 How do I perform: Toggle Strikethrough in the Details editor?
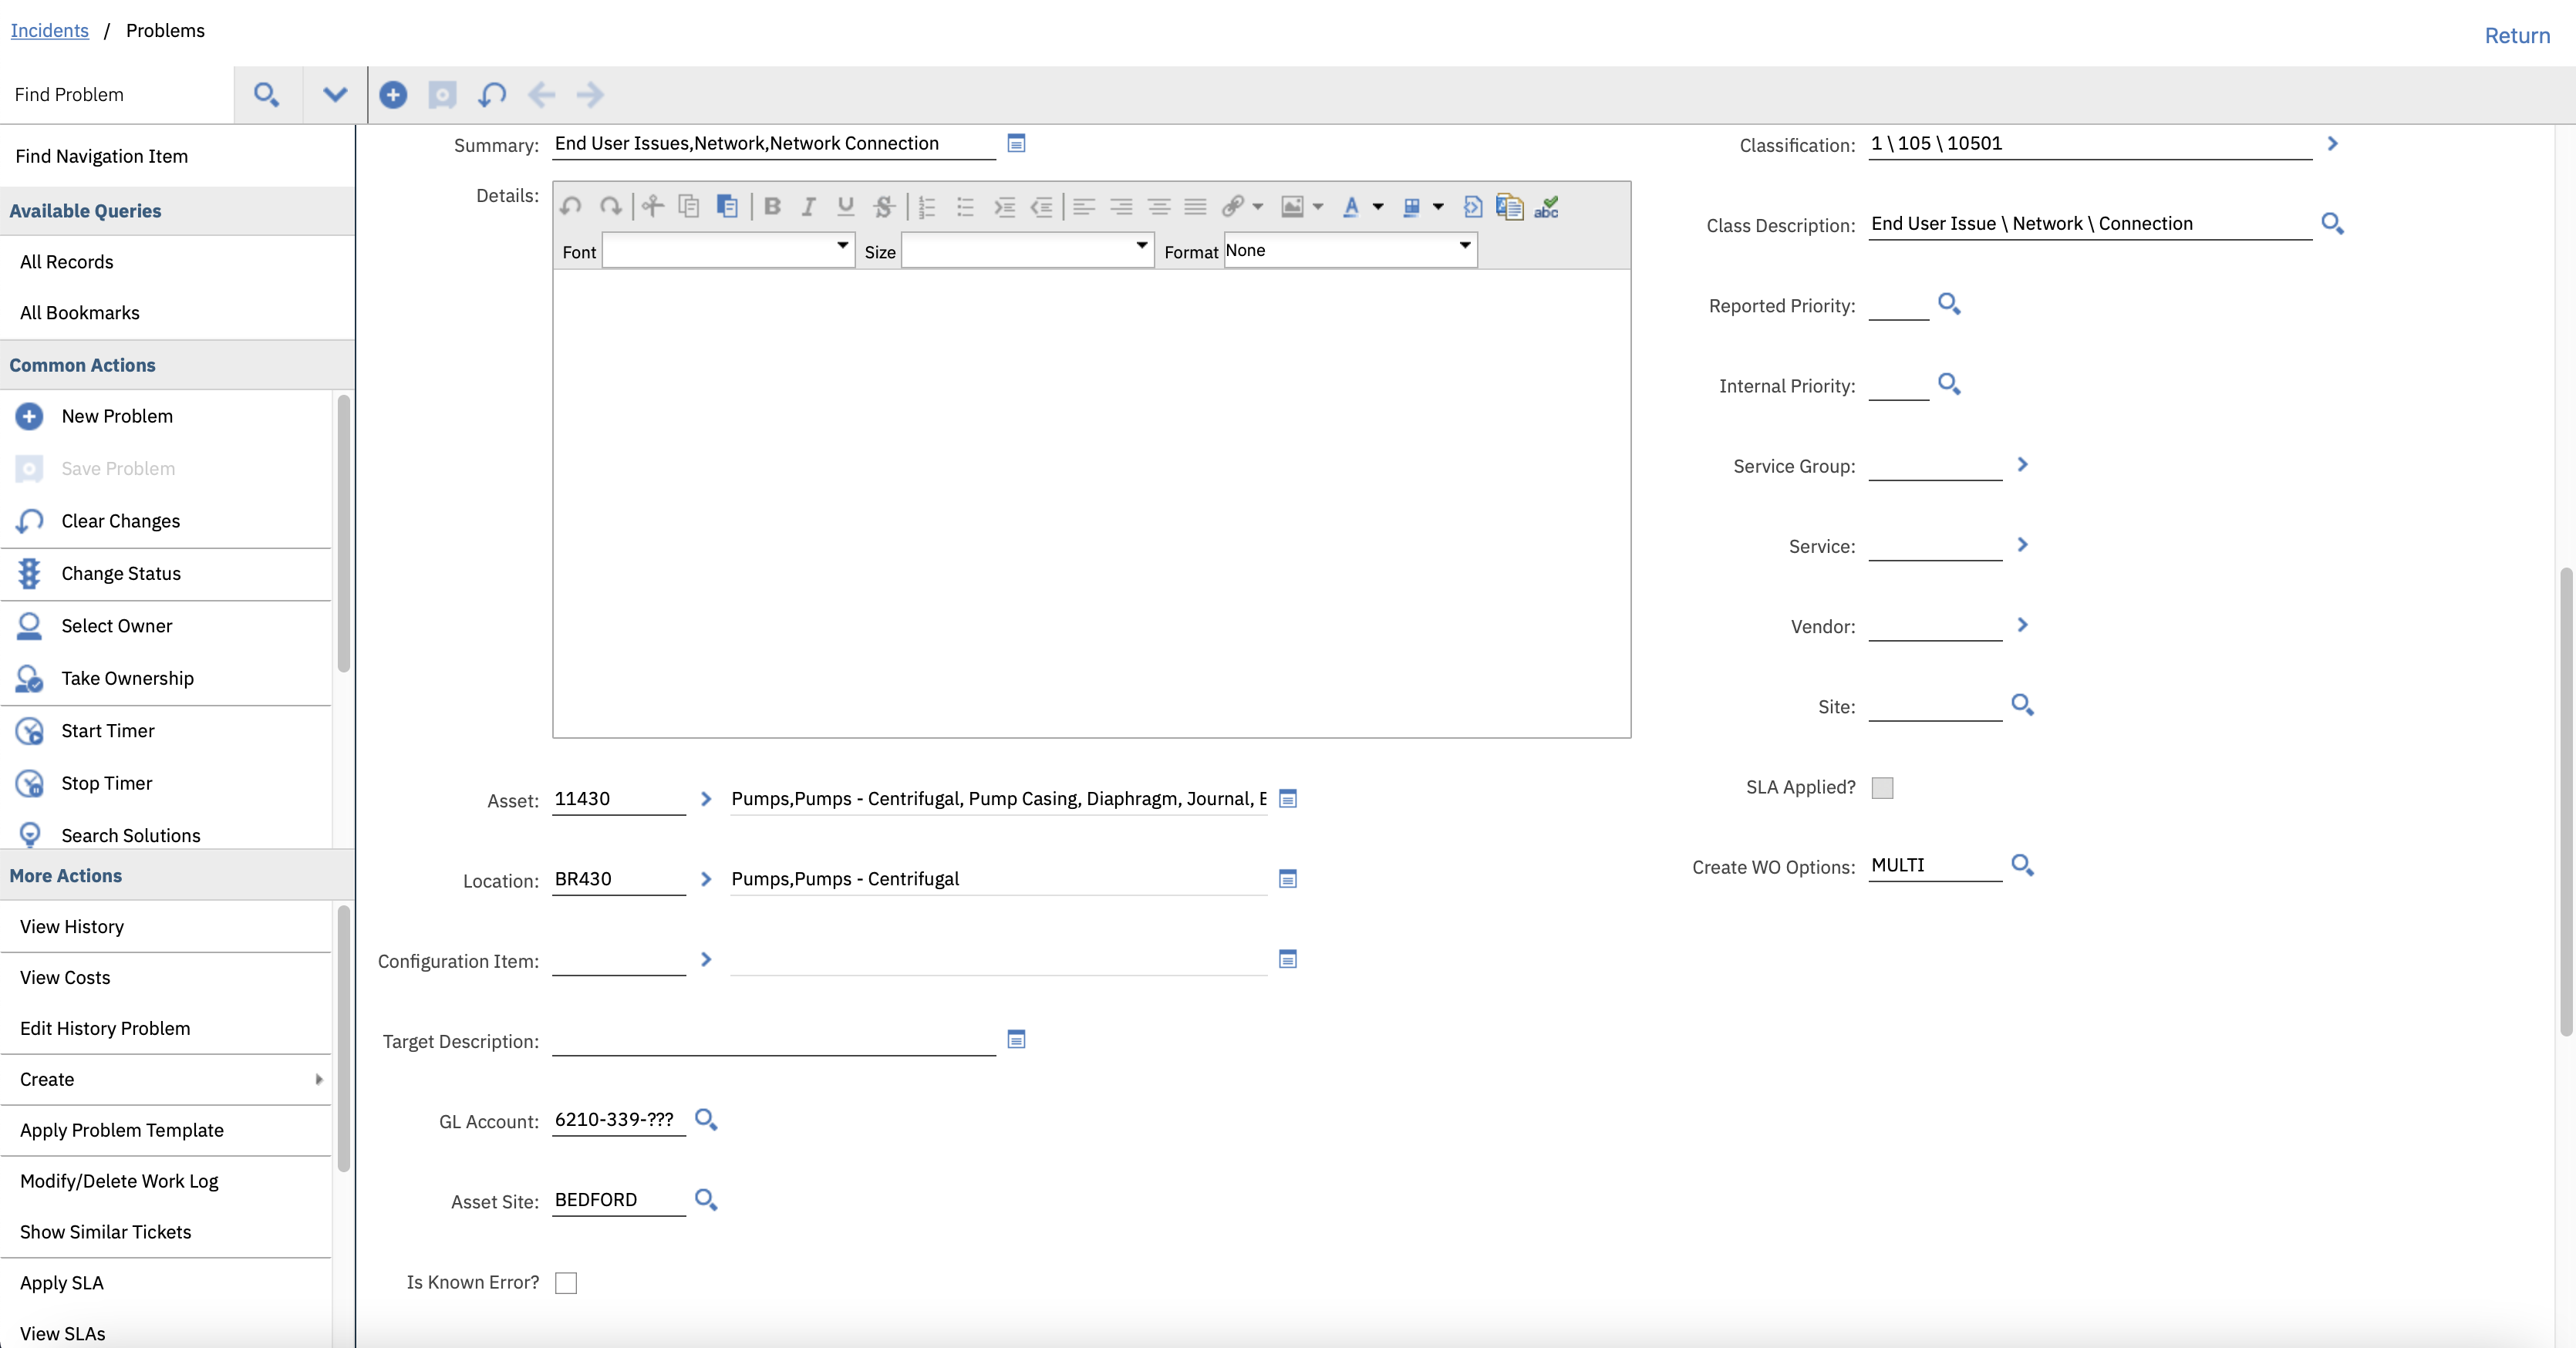point(883,207)
